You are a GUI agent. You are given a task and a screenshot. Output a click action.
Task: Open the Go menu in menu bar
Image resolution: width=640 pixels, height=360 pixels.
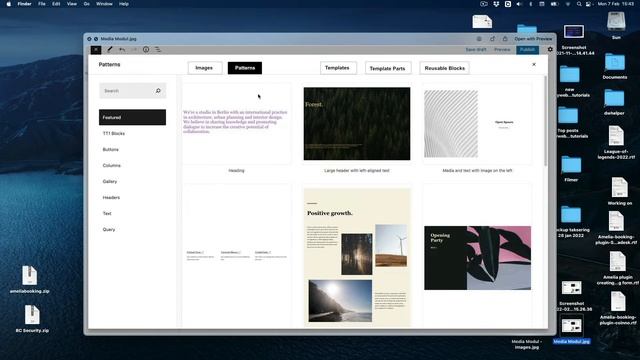[x=87, y=4]
